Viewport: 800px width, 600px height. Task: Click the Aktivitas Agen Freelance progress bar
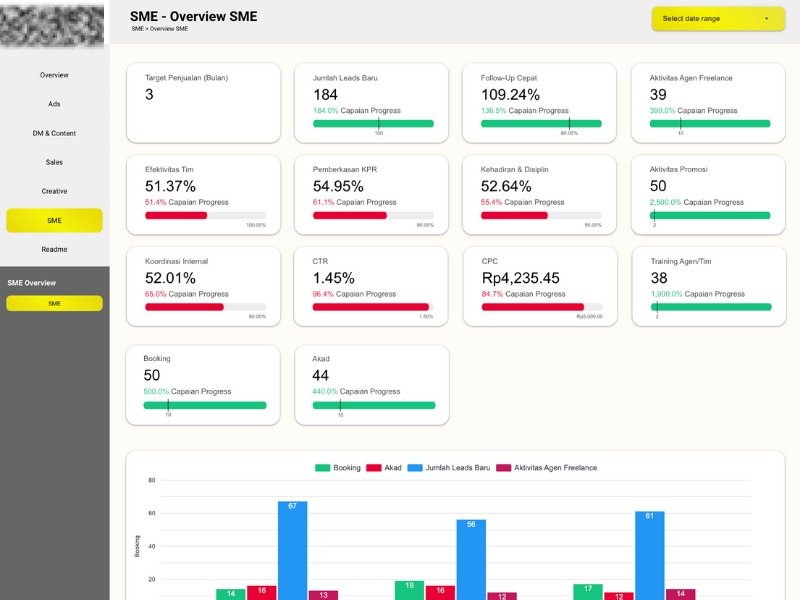point(710,123)
